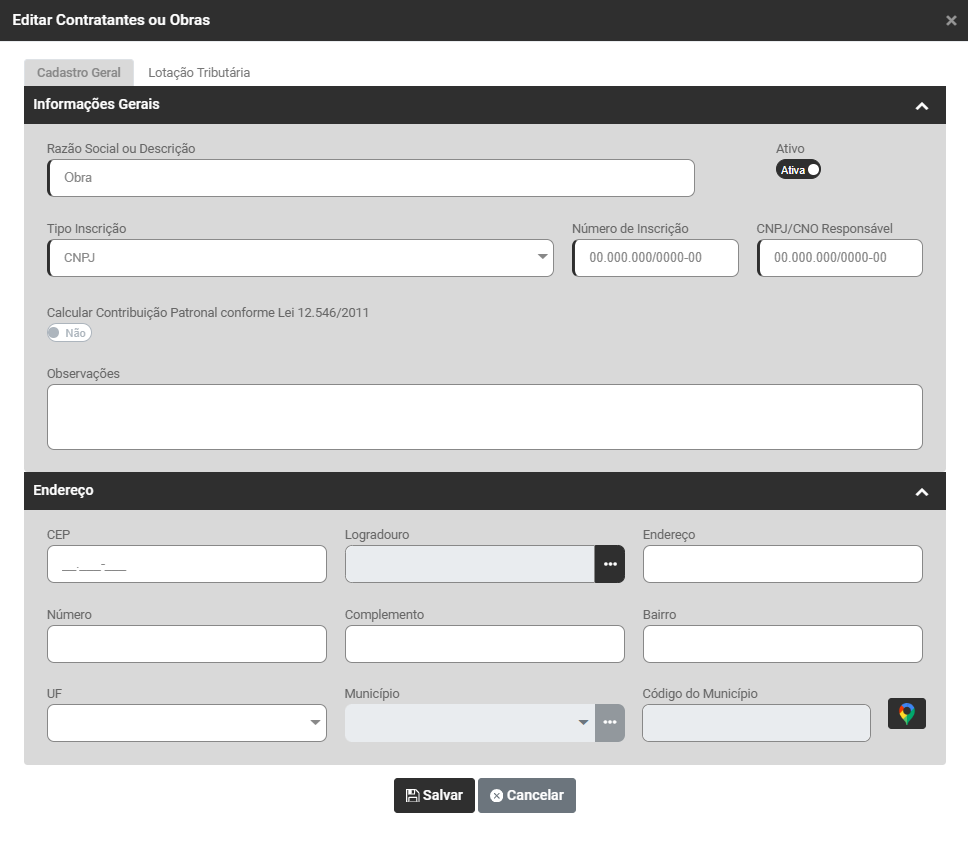The width and height of the screenshot is (968, 843).
Task: Click the Google Maps location pin icon
Action: click(906, 714)
